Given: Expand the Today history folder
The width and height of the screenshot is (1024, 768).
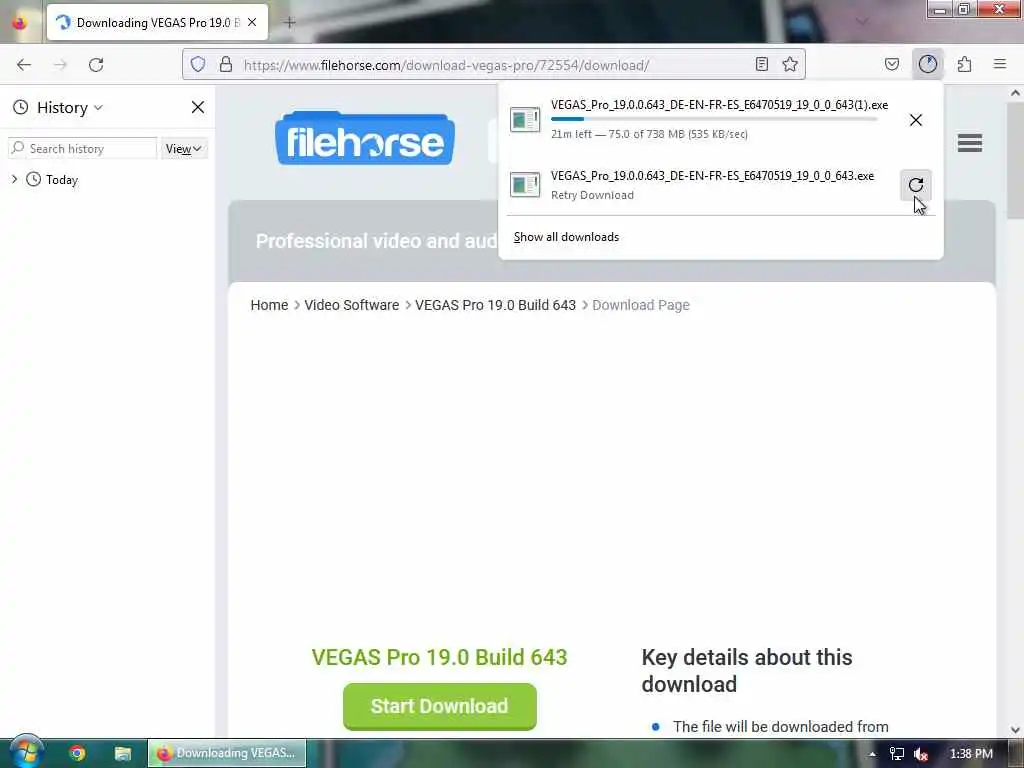Looking at the screenshot, I should (14, 179).
